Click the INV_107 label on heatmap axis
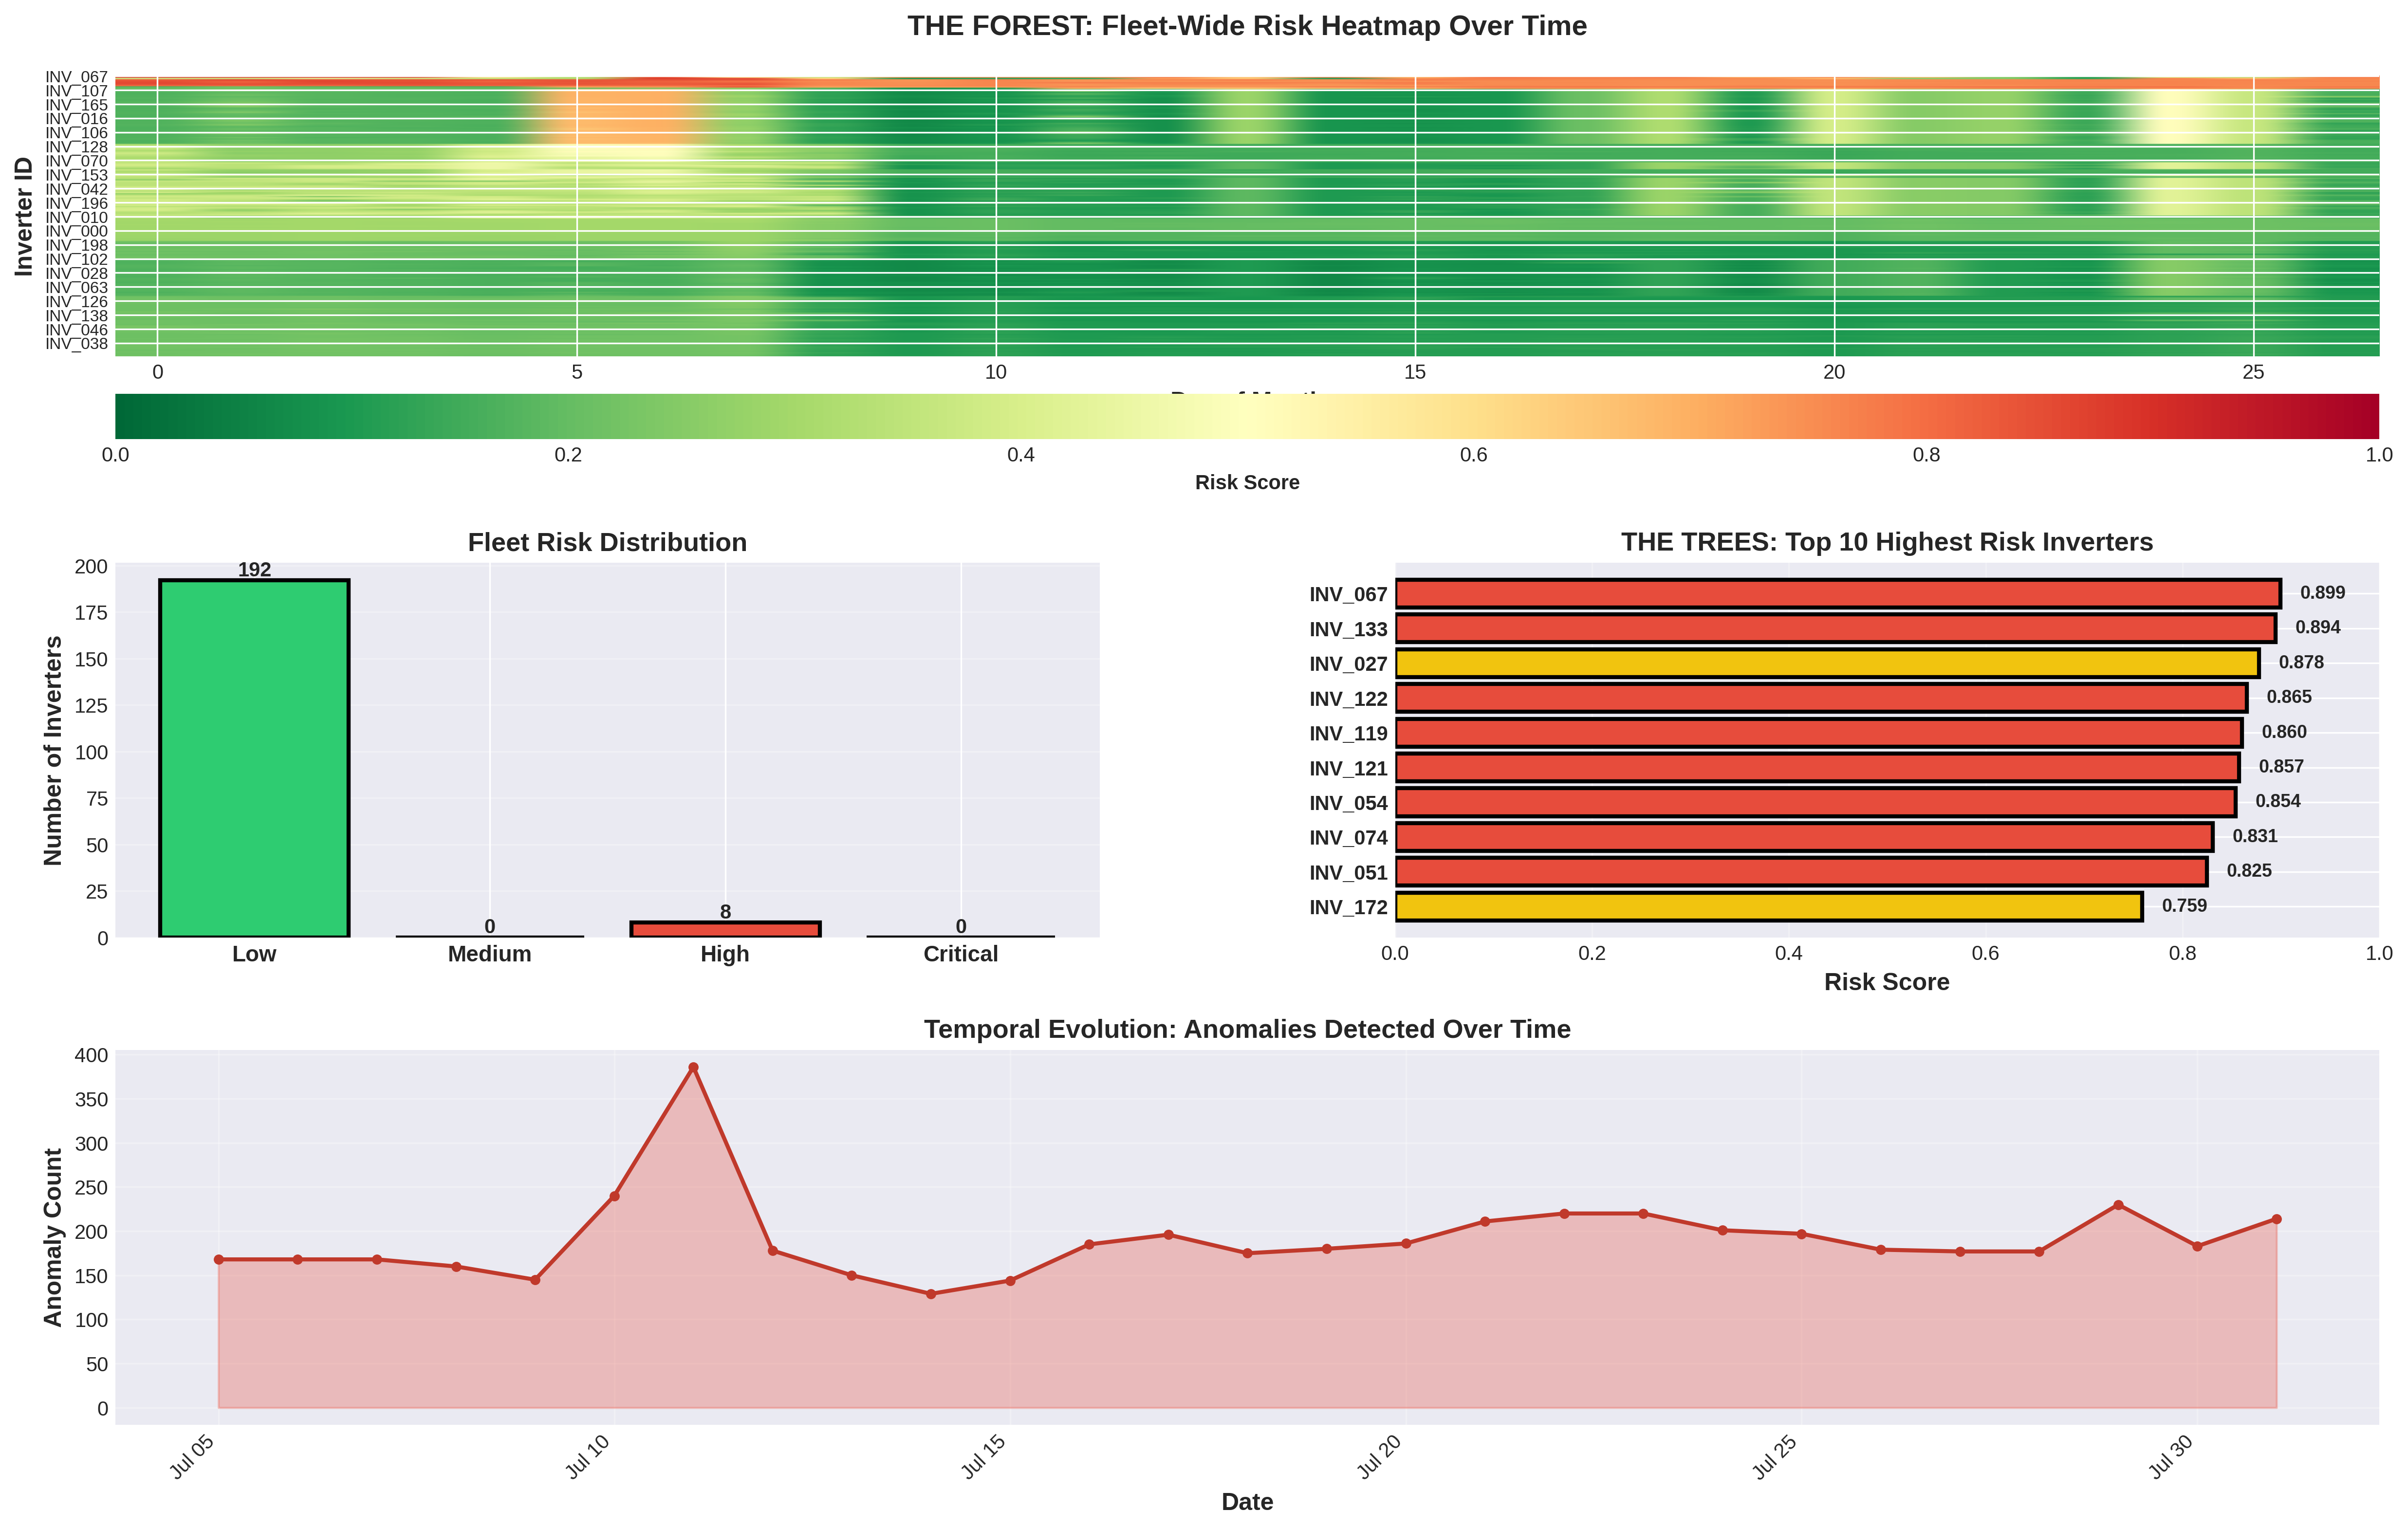 (x=76, y=91)
